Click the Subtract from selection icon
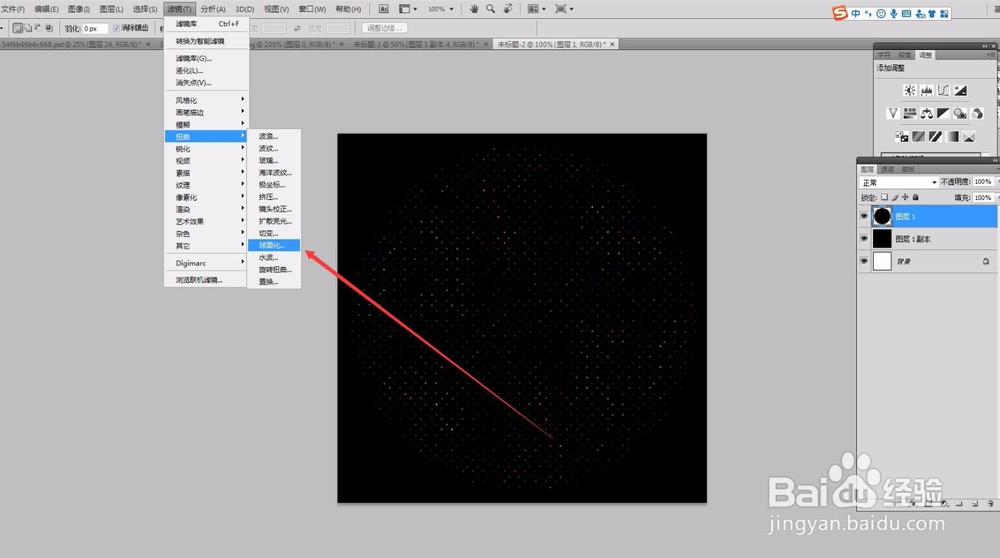This screenshot has height=558, width=1000. click(x=38, y=28)
